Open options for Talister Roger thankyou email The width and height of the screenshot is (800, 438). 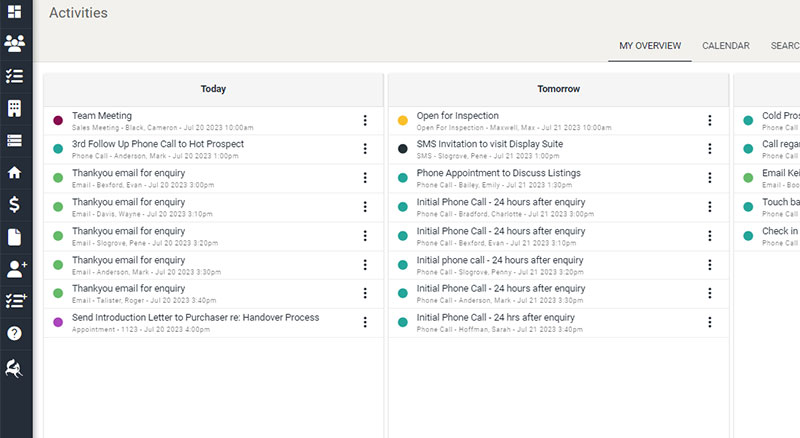pyautogui.click(x=365, y=293)
